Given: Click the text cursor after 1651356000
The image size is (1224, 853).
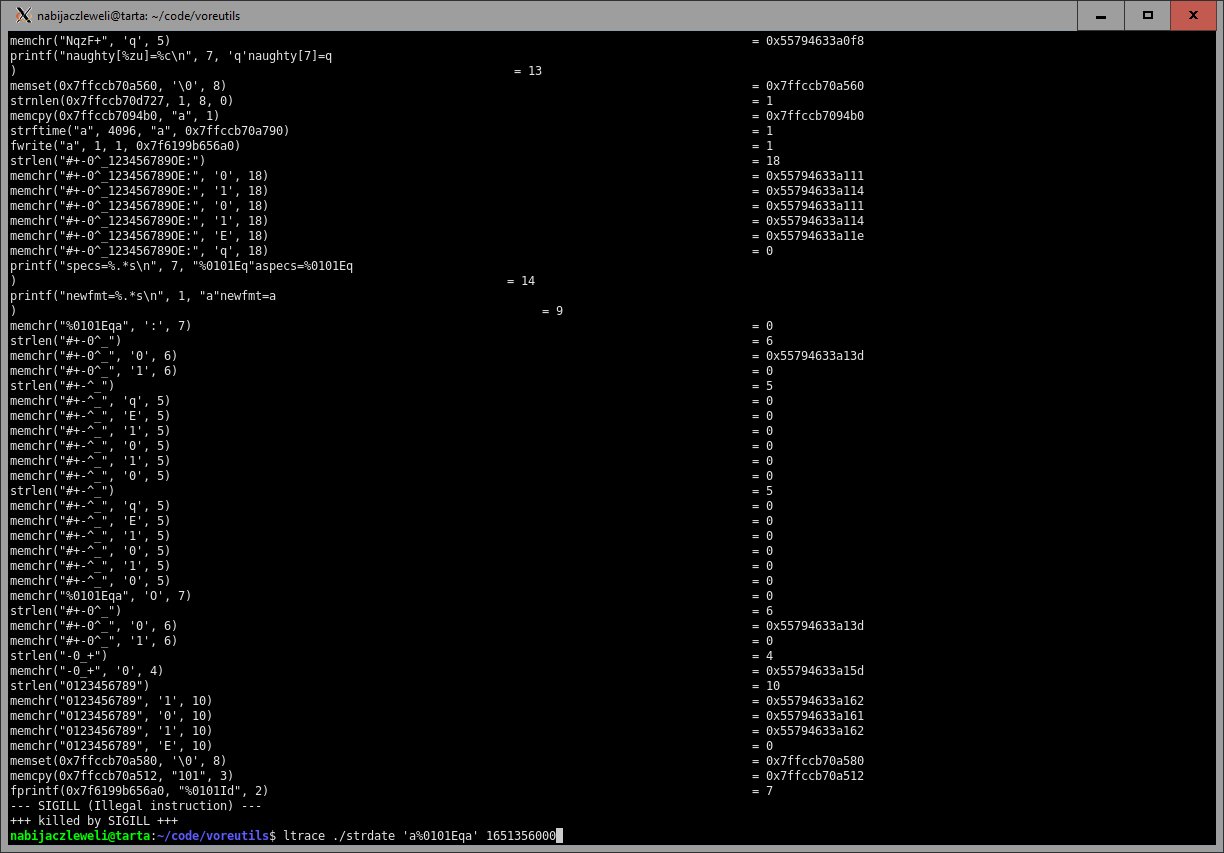Looking at the screenshot, I should tap(561, 836).
